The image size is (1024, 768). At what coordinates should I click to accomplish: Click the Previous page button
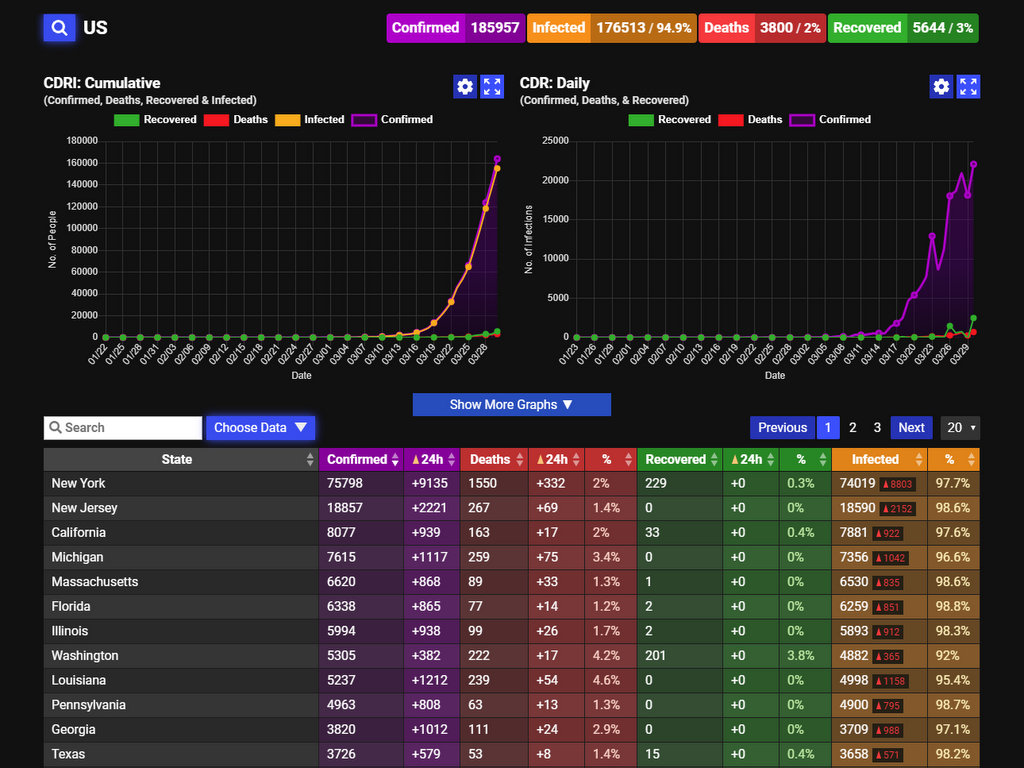click(782, 428)
